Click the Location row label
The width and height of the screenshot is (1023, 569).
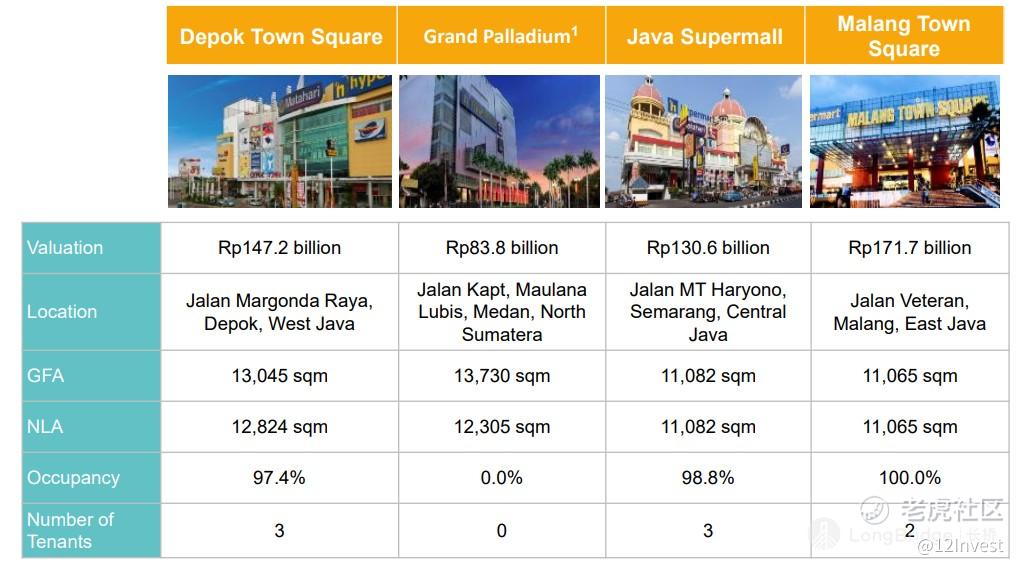(x=91, y=312)
